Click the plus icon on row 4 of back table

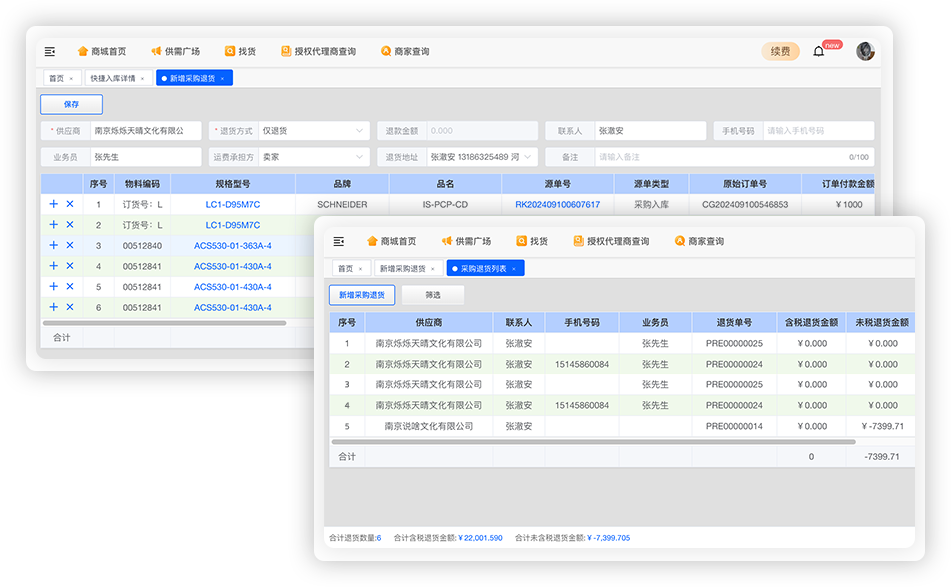click(x=53, y=266)
